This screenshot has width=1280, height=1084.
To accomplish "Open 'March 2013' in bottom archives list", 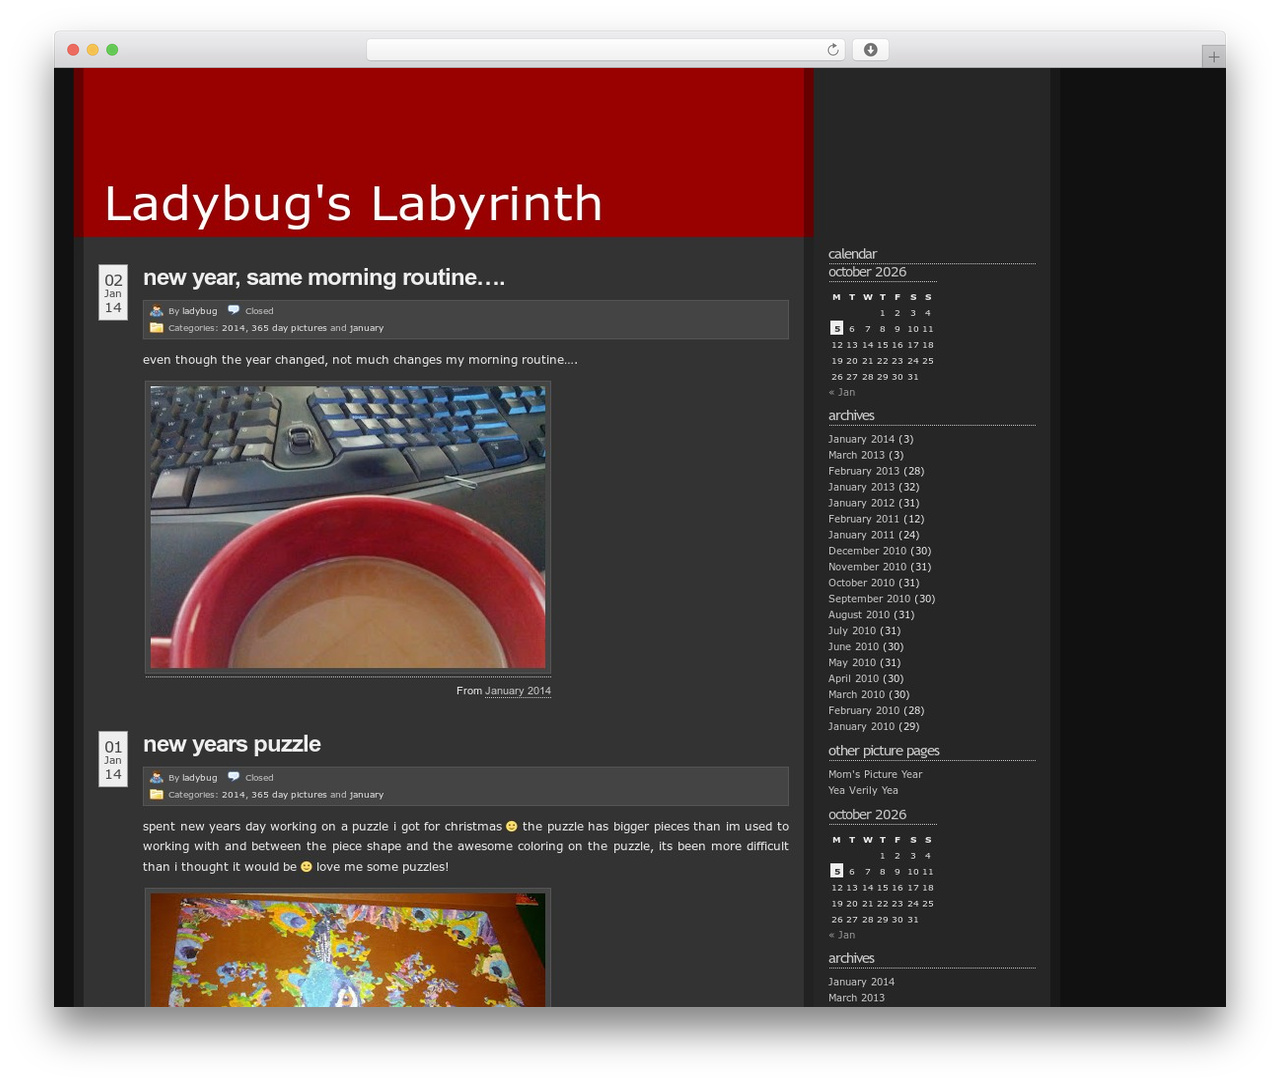I will coord(856,998).
